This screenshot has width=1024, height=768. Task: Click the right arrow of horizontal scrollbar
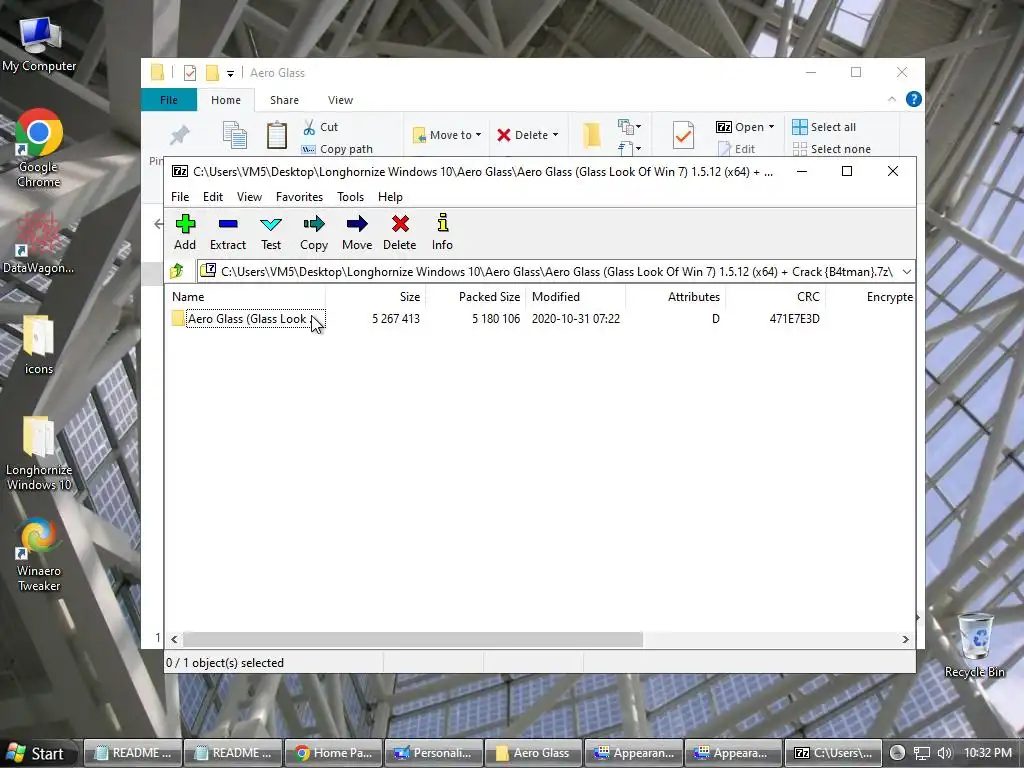pyautogui.click(x=905, y=639)
